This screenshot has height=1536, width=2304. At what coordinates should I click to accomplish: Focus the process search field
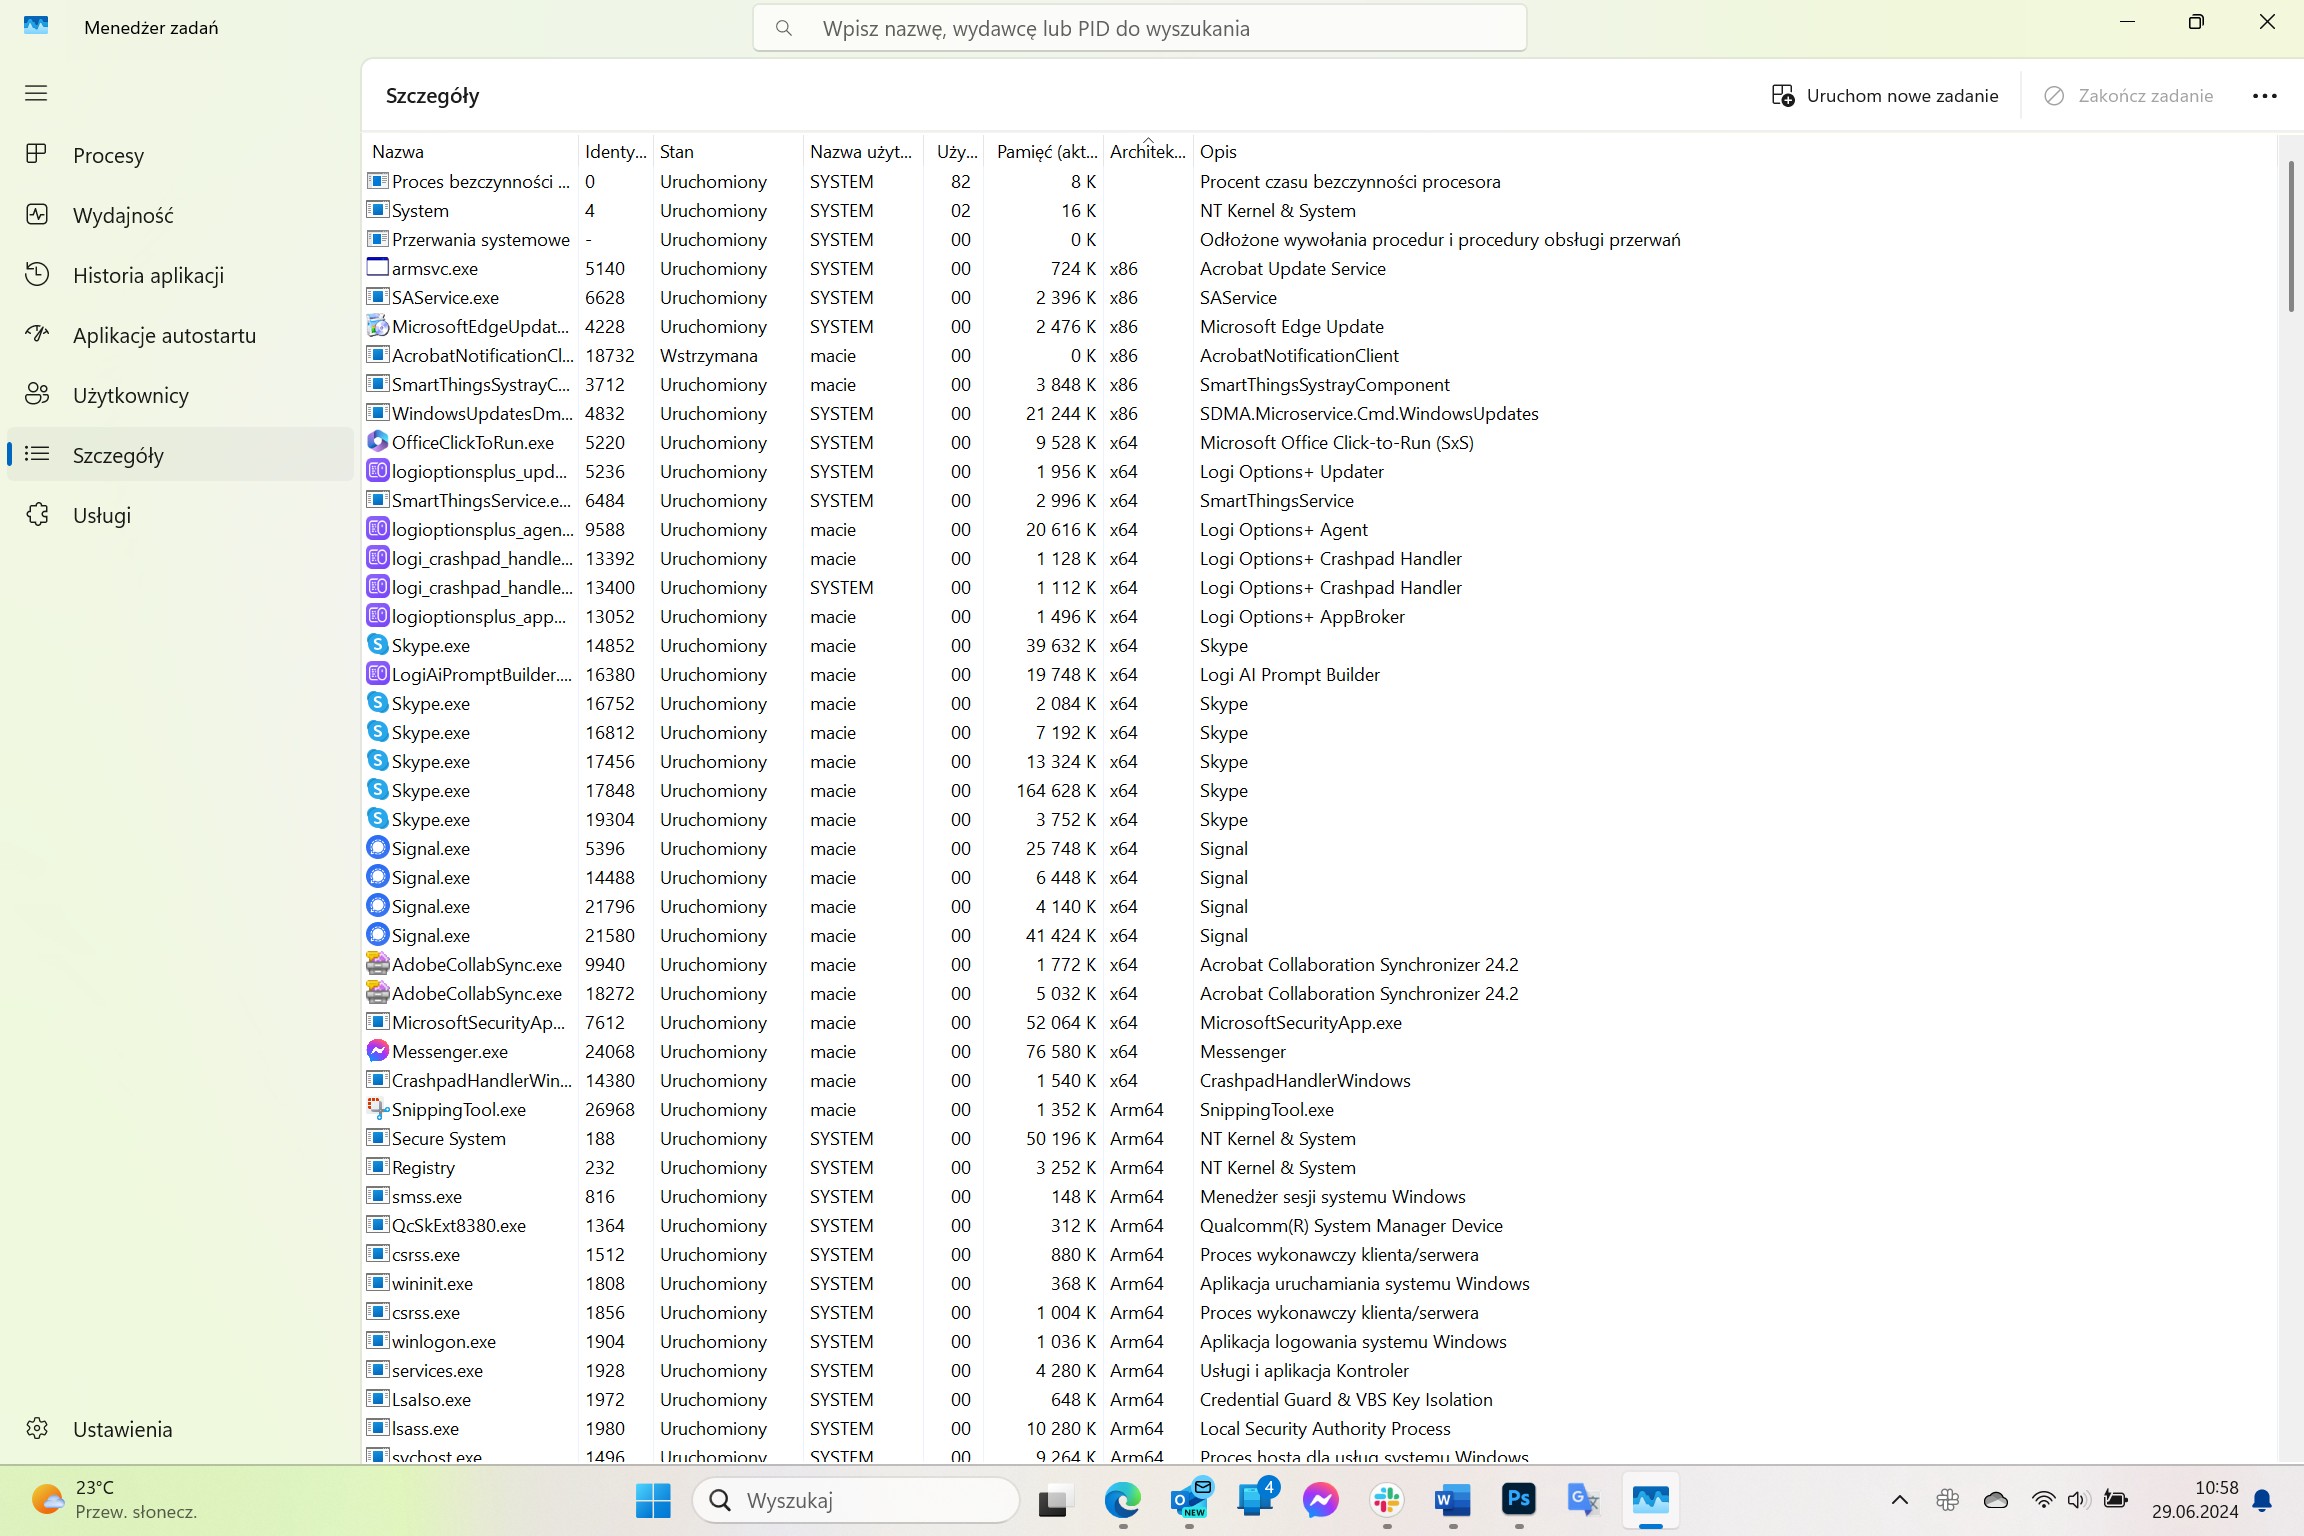click(x=1140, y=28)
